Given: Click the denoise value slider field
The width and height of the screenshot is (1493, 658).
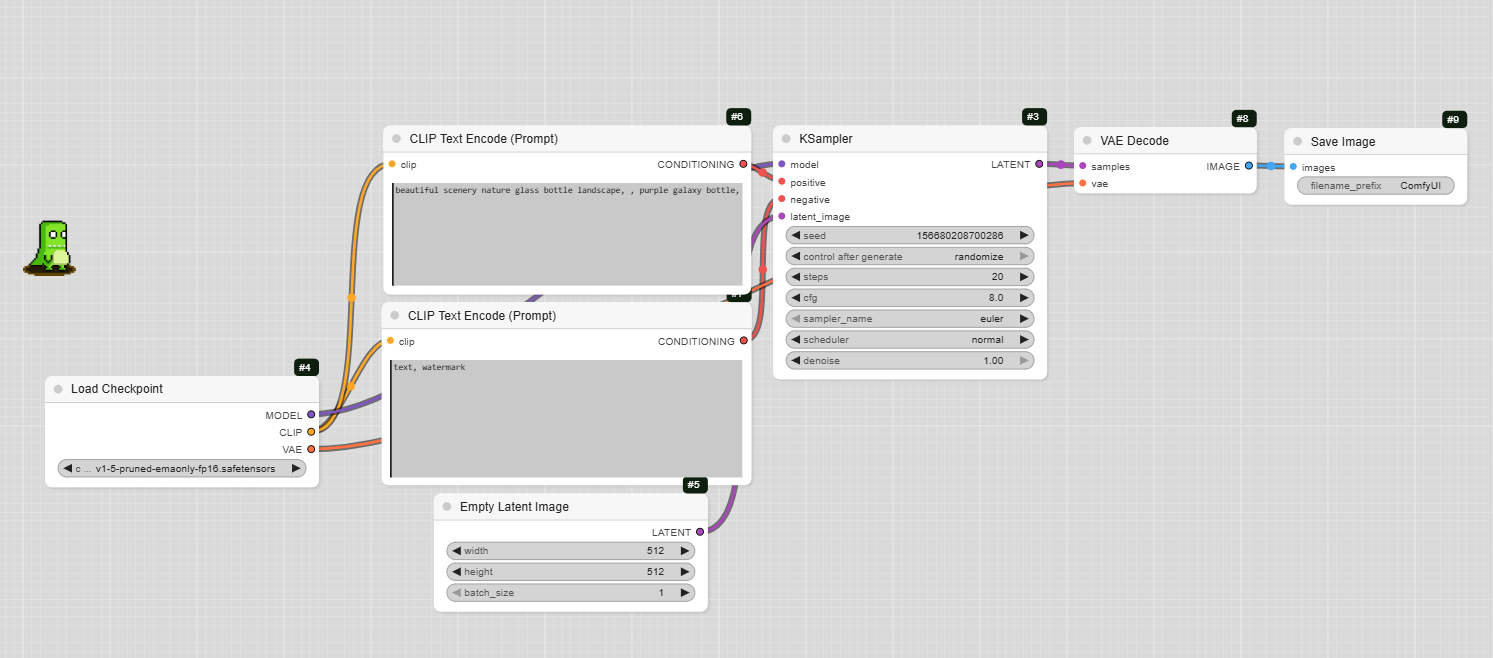Looking at the screenshot, I should point(909,361).
